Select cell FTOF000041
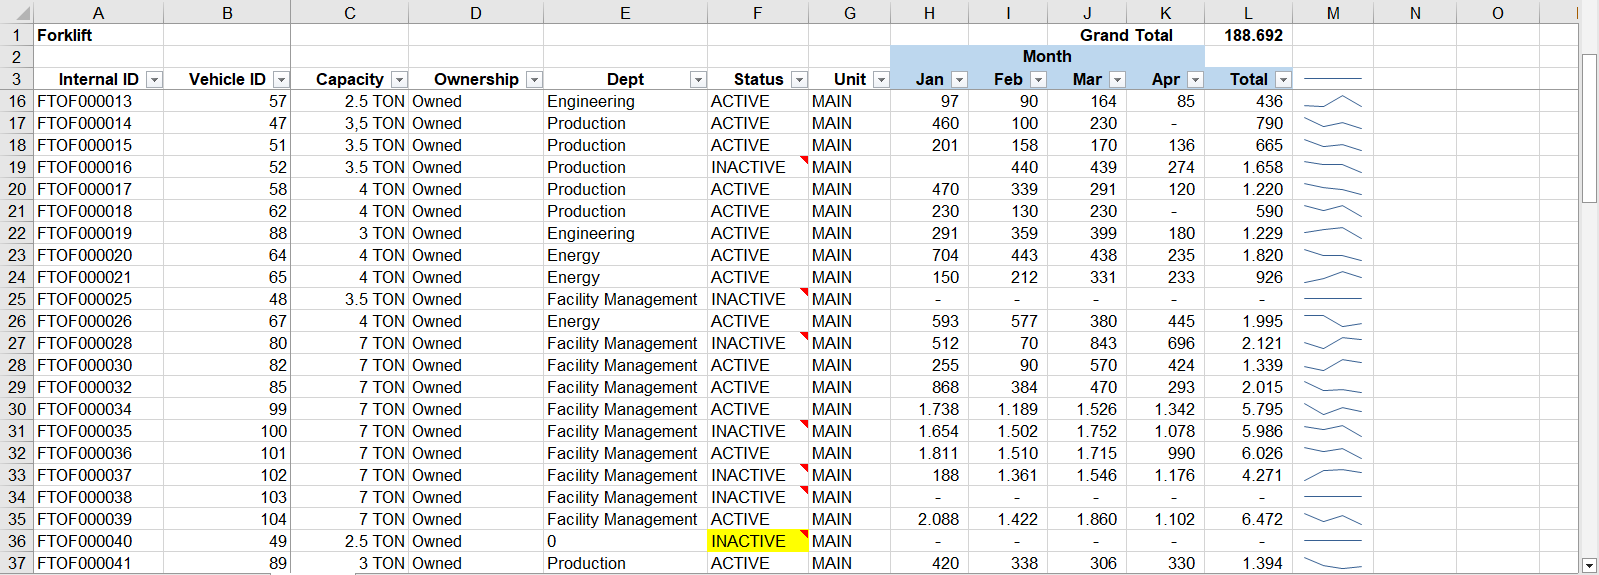 point(98,563)
